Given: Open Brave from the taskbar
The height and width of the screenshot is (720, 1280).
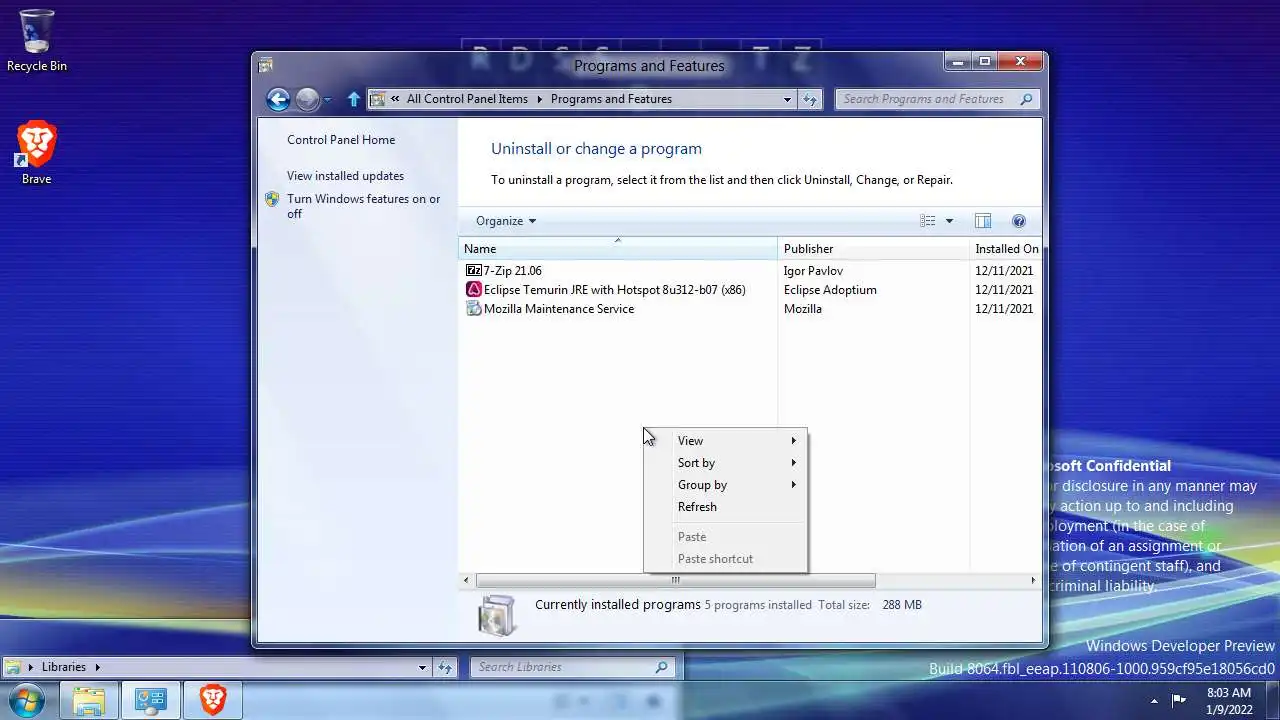Looking at the screenshot, I should pyautogui.click(x=213, y=701).
